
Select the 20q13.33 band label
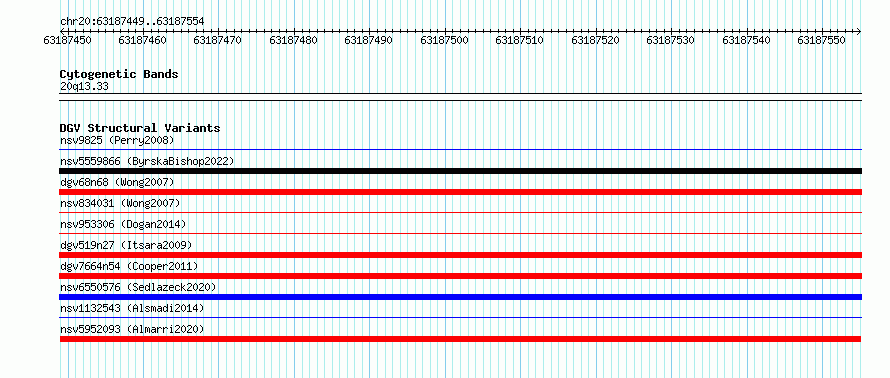click(x=84, y=87)
